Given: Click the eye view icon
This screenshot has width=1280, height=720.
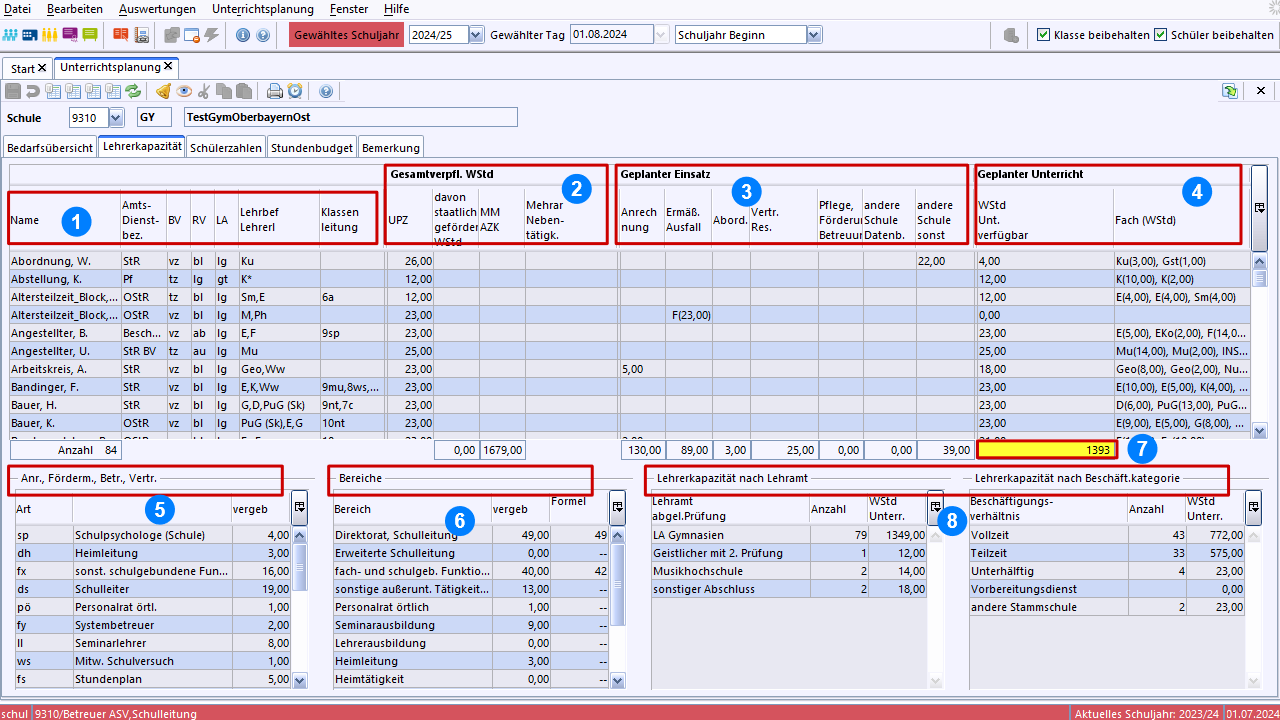Looking at the screenshot, I should click(x=184, y=91).
